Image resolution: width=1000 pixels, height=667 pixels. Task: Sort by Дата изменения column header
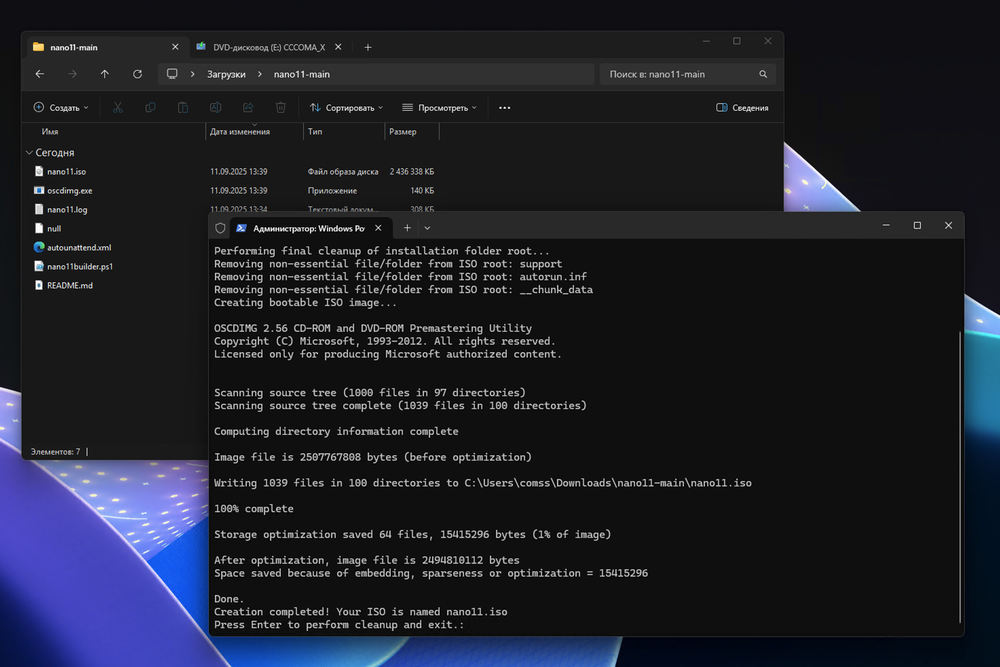tap(240, 131)
